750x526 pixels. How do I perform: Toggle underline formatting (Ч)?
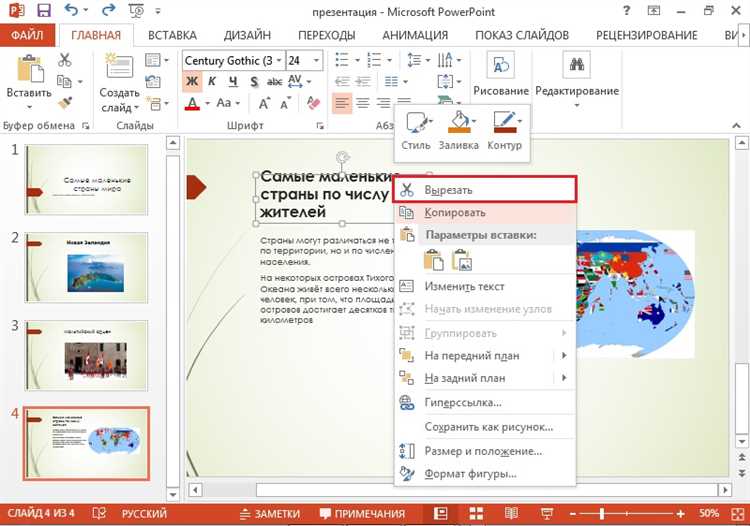[233, 81]
